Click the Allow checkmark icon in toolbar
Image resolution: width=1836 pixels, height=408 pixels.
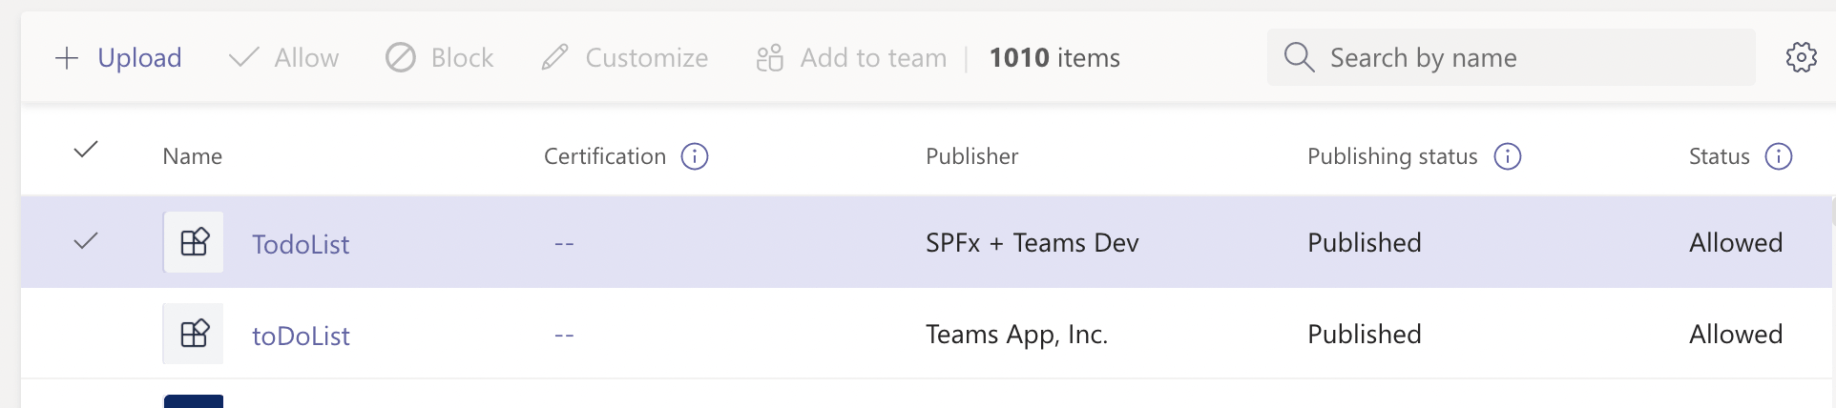[x=244, y=58]
